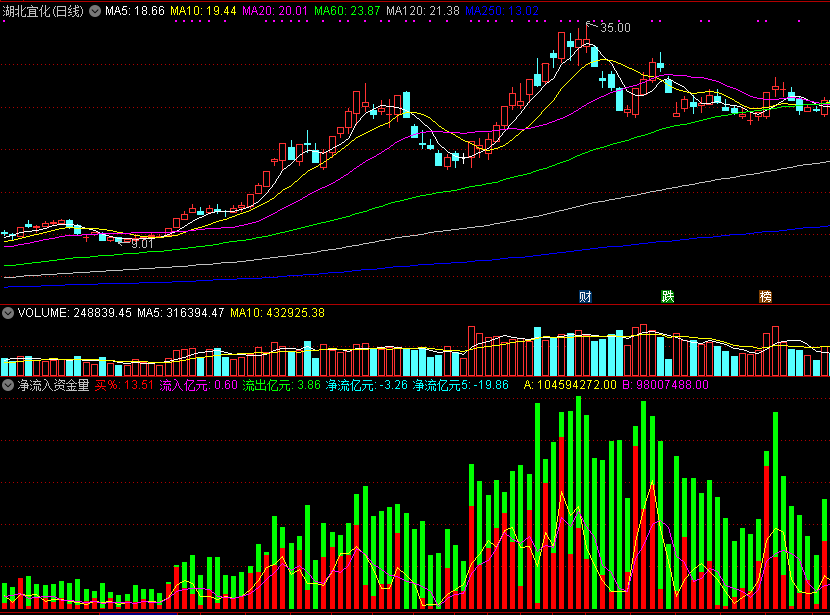
Task: Click the 9.01 low price marker
Action: [x=142, y=244]
